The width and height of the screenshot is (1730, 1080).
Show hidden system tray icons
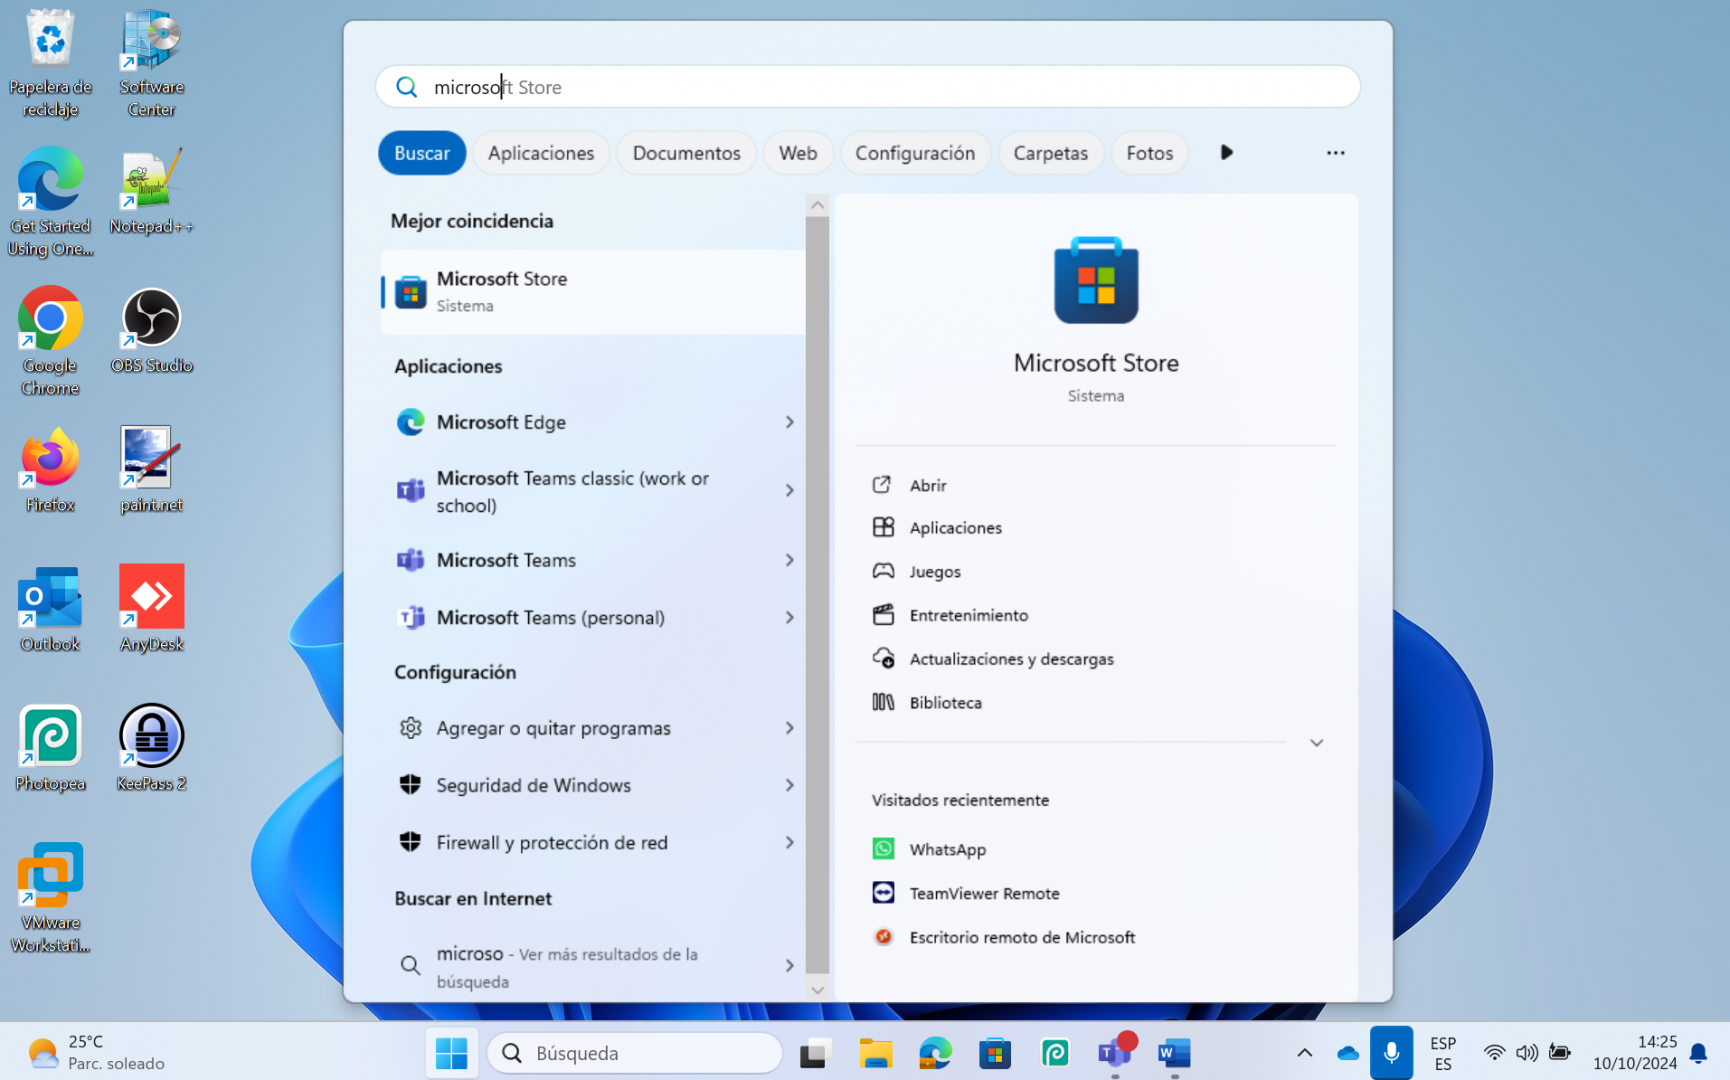point(1304,1053)
